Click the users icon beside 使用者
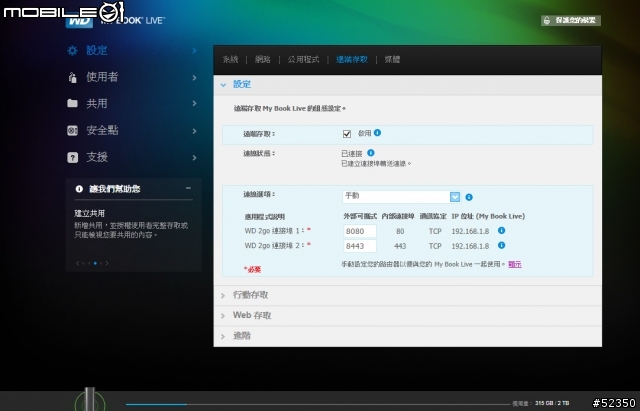 pos(73,77)
